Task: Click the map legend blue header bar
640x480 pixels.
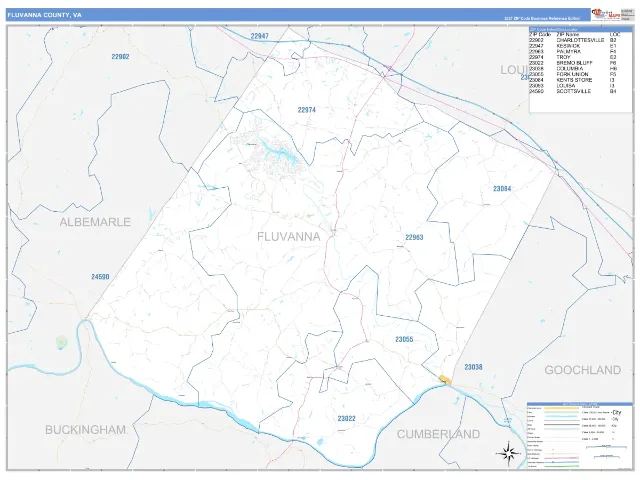Action: [x=580, y=404]
